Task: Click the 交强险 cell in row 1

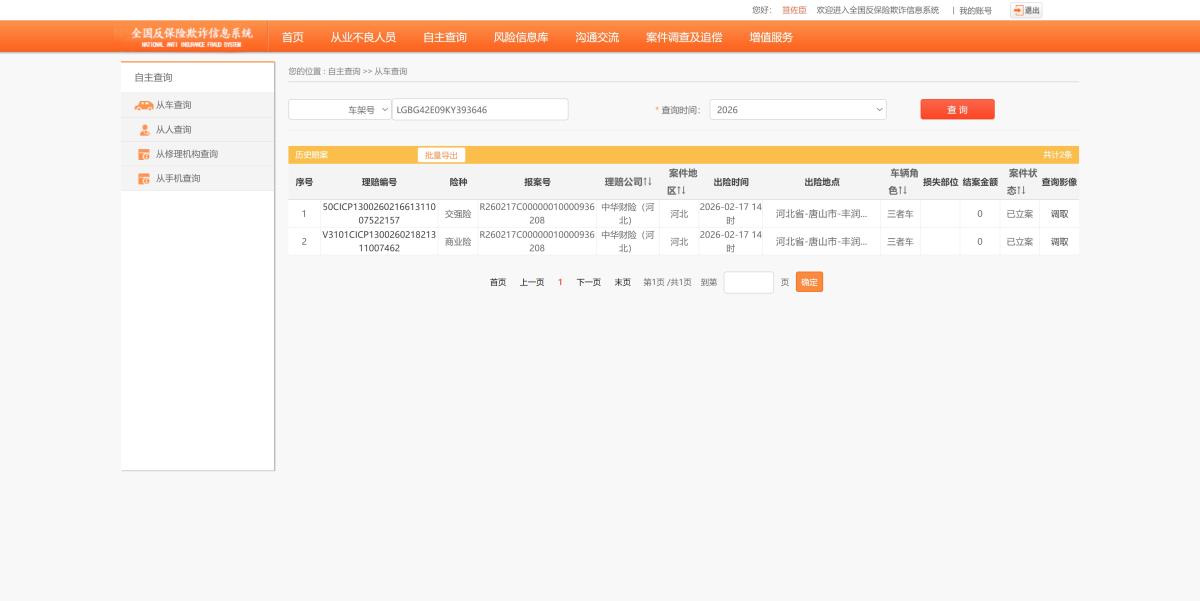Action: point(458,214)
